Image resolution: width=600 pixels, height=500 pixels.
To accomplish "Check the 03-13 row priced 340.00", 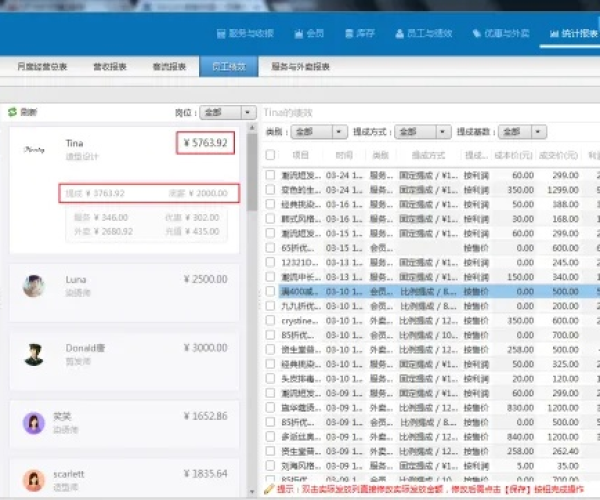I will pyautogui.click(x=270, y=277).
